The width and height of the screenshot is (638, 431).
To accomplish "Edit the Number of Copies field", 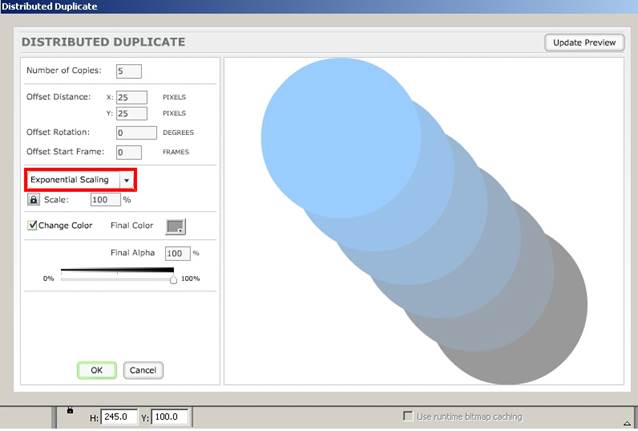I will click(x=129, y=71).
